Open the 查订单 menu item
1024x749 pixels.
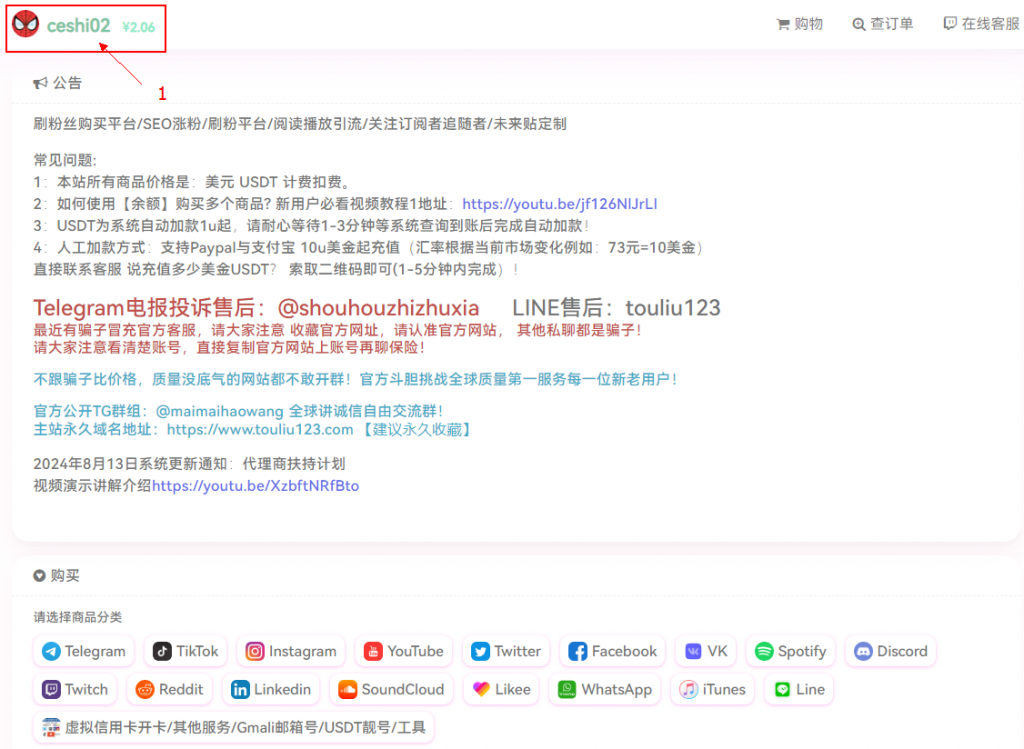click(891, 24)
